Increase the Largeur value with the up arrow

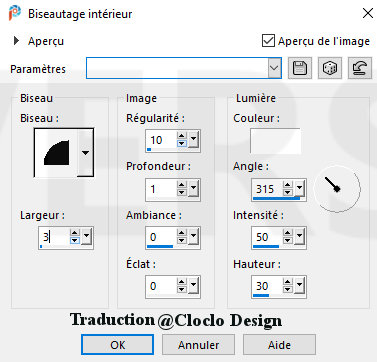75,233
